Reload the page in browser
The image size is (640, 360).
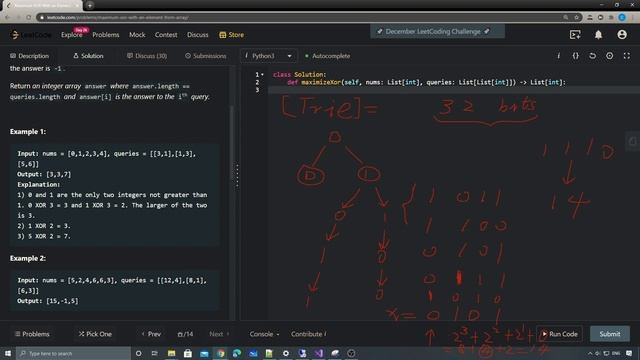coord(29,18)
